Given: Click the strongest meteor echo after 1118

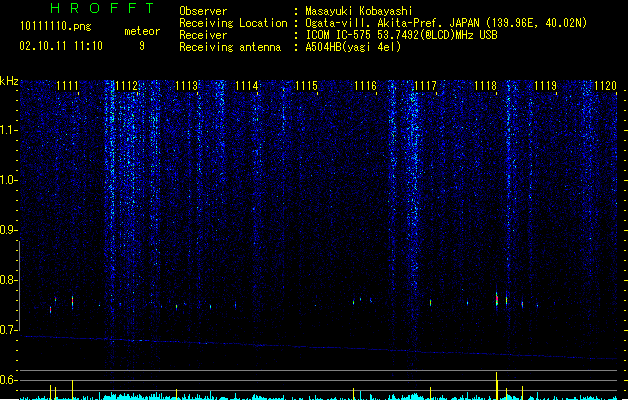Looking at the screenshot, I should click(497, 299).
